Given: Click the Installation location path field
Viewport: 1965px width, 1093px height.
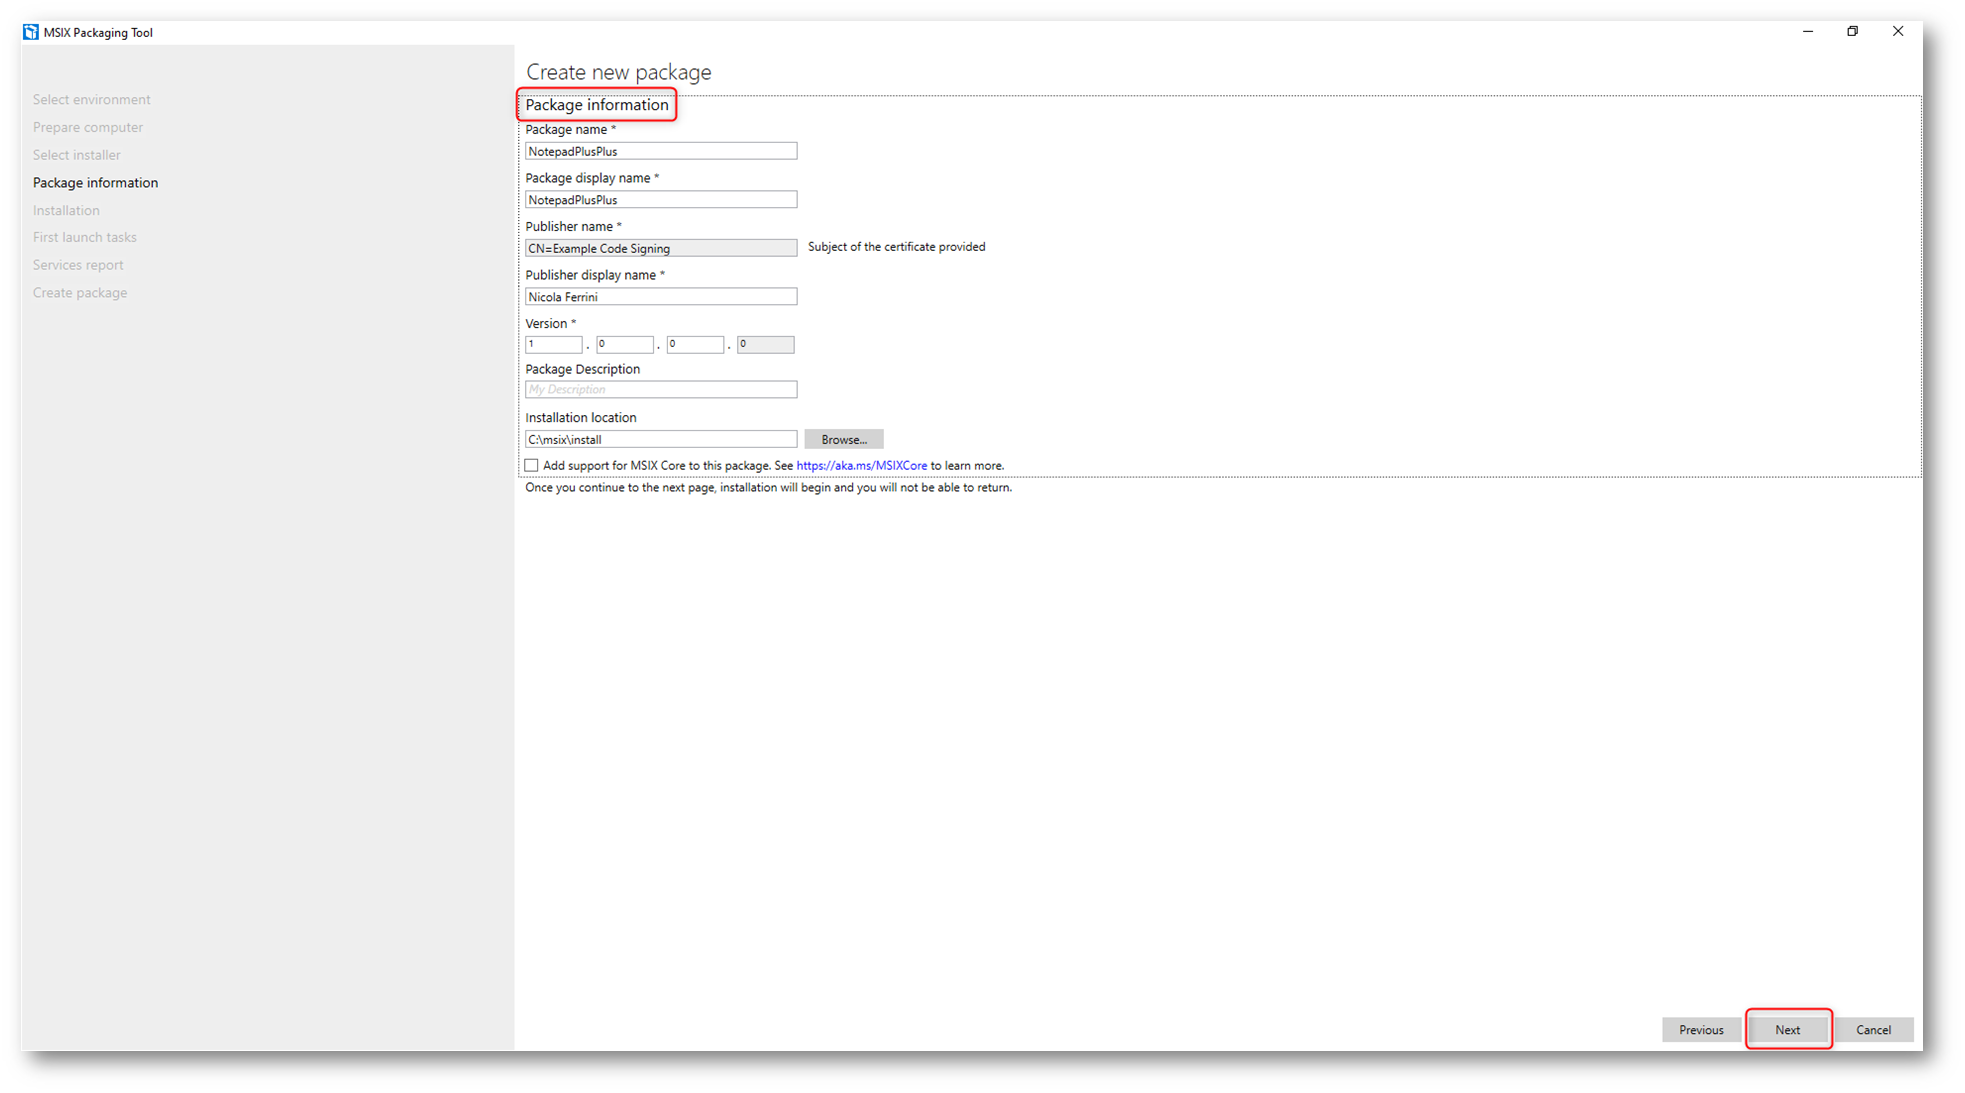Looking at the screenshot, I should click(x=660, y=439).
